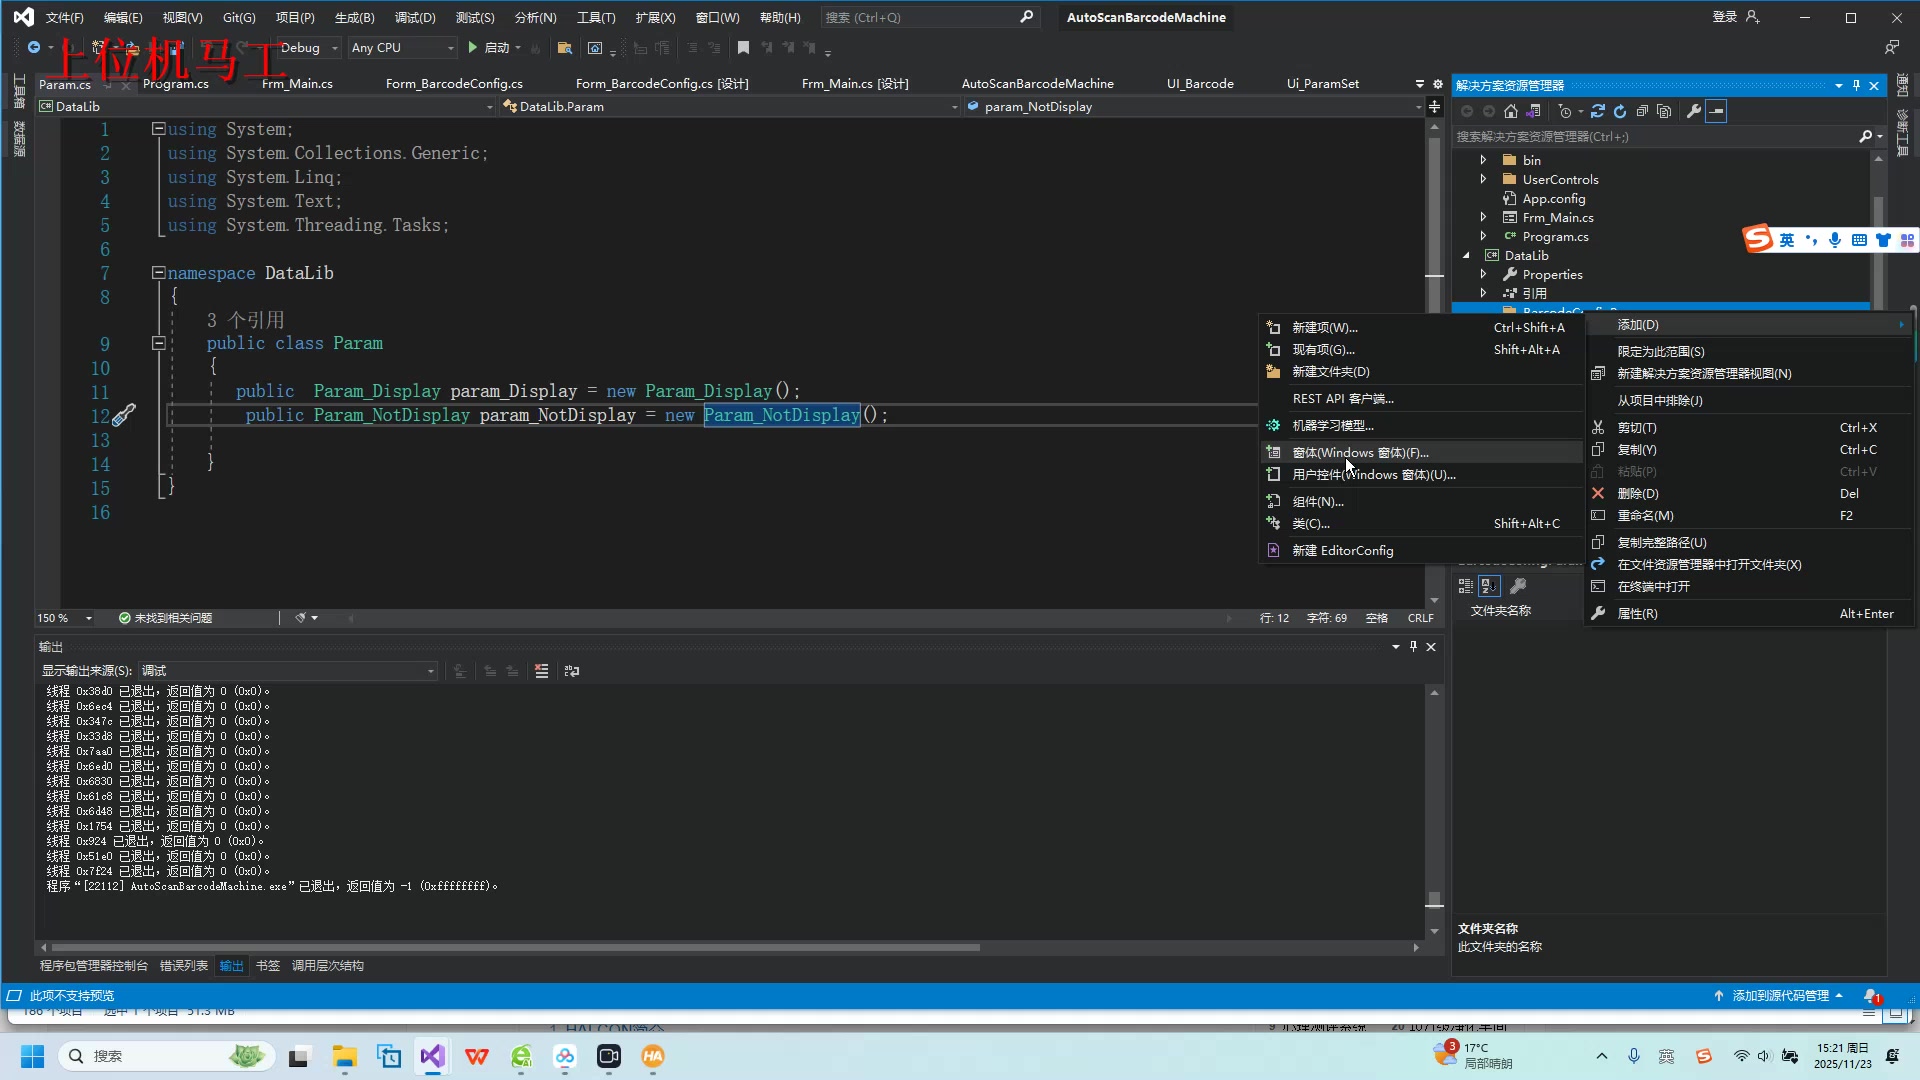Toggle pin on Solution Explorer panel
The image size is (1920, 1080).
(1856, 85)
